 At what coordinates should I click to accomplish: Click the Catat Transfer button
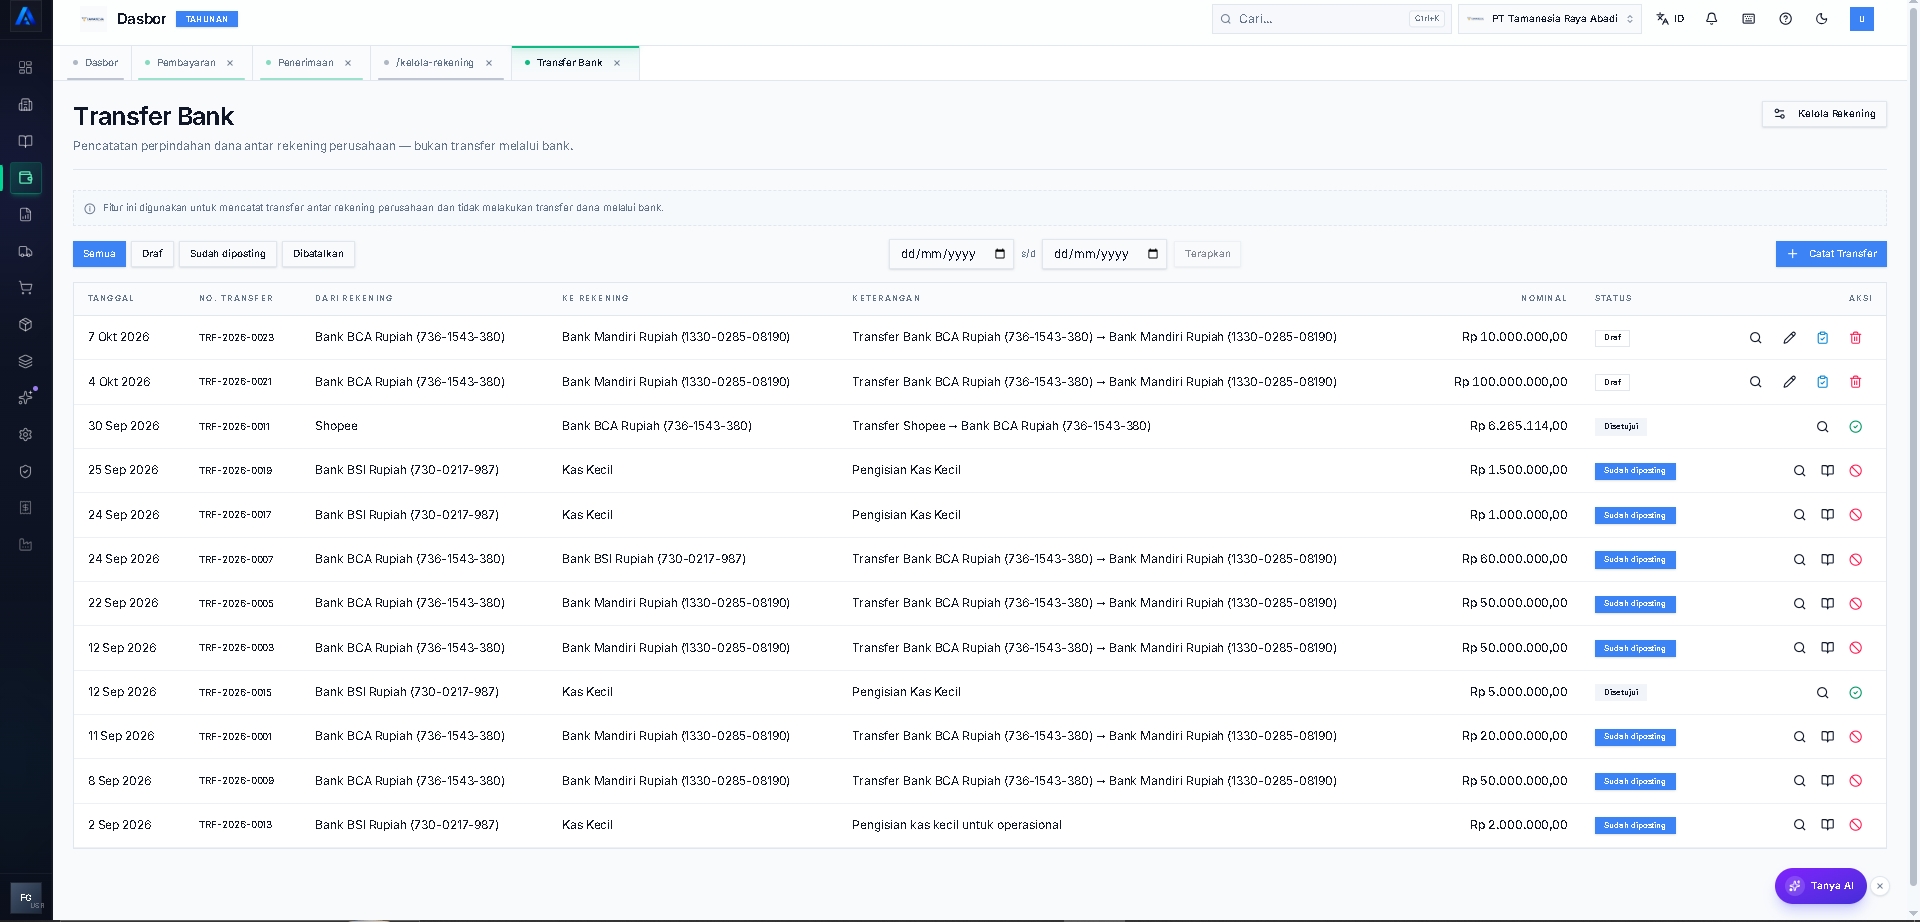point(1831,254)
